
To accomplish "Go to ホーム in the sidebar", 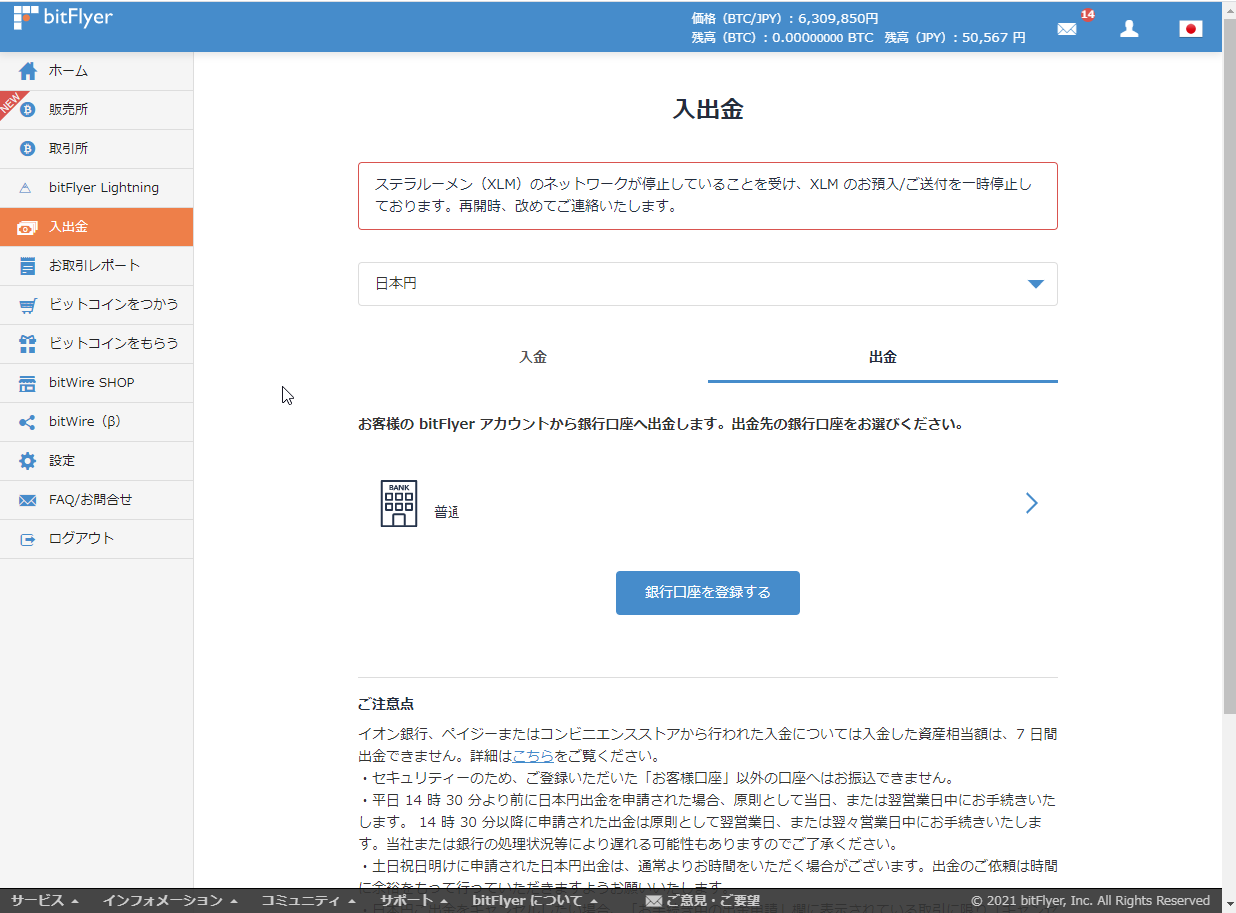I will pos(96,71).
